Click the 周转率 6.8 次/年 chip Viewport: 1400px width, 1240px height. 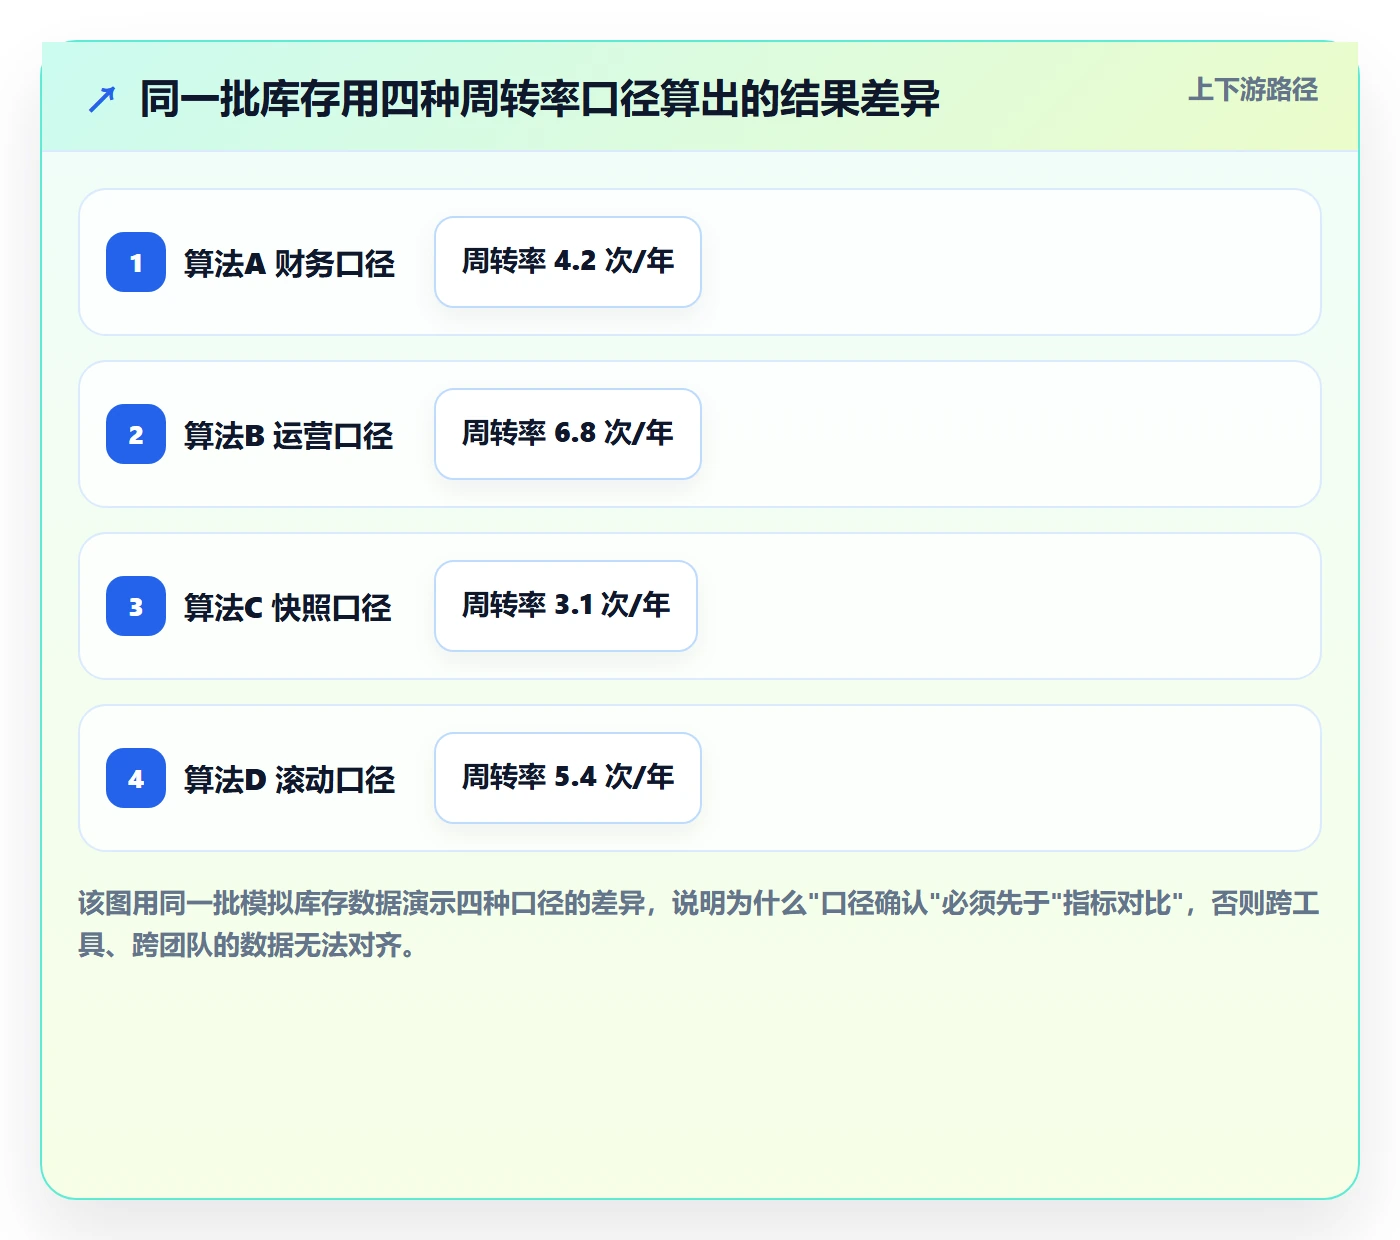[568, 434]
